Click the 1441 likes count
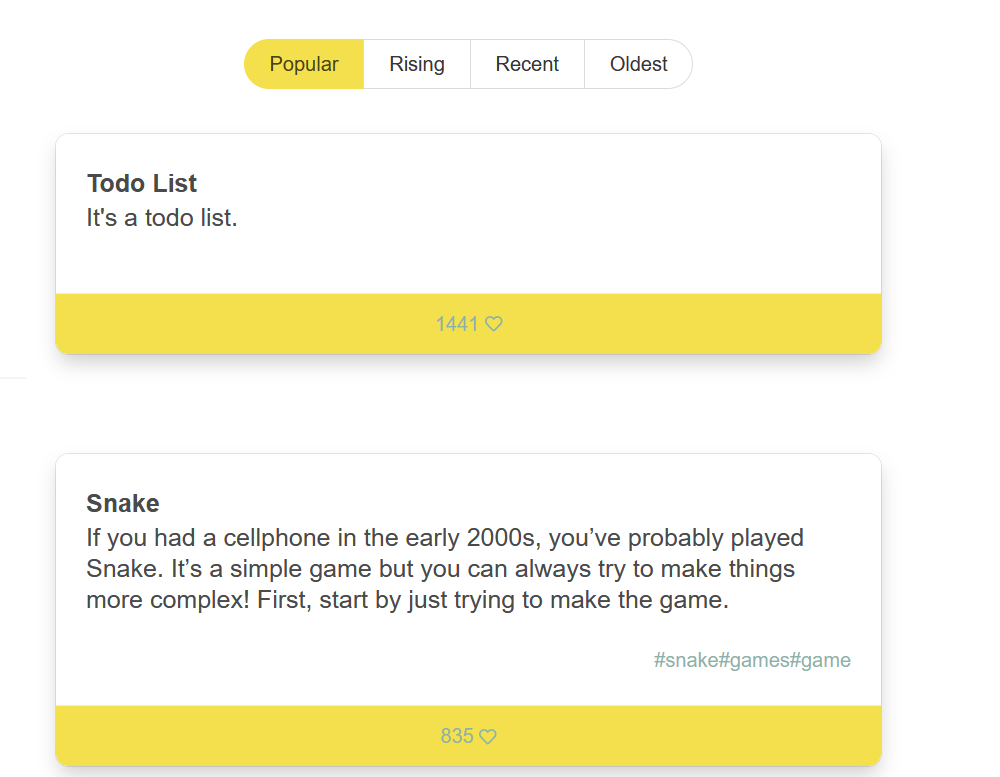 457,324
